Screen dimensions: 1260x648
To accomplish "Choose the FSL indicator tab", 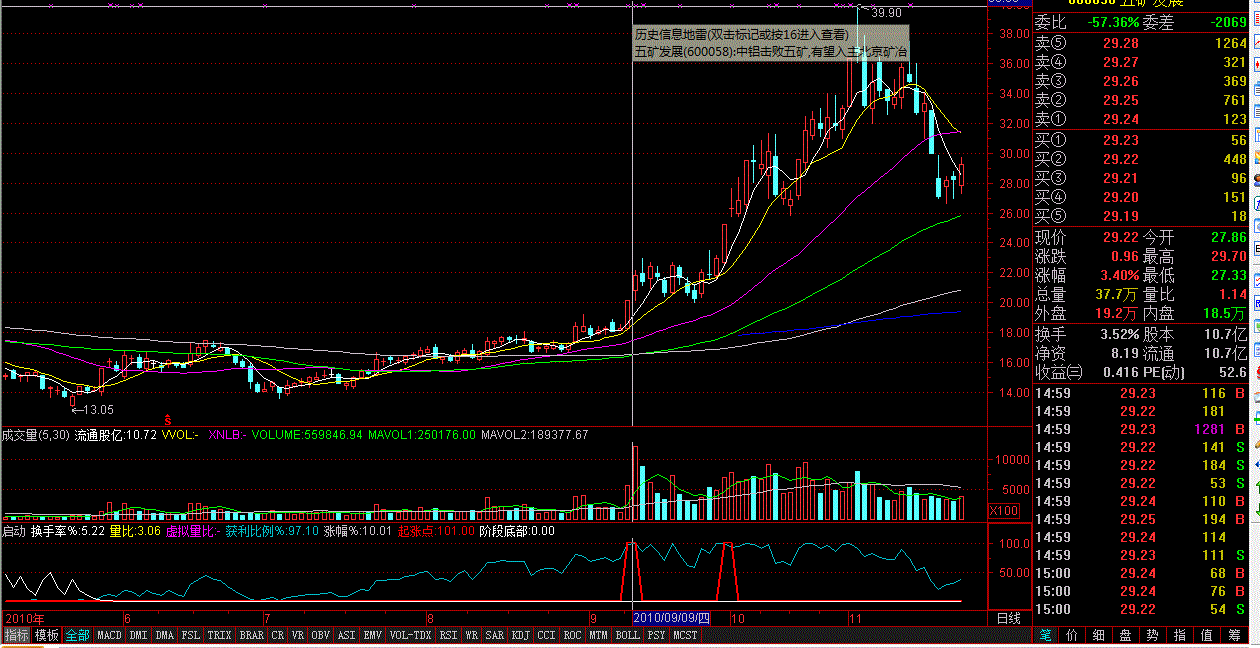I will 191,635.
